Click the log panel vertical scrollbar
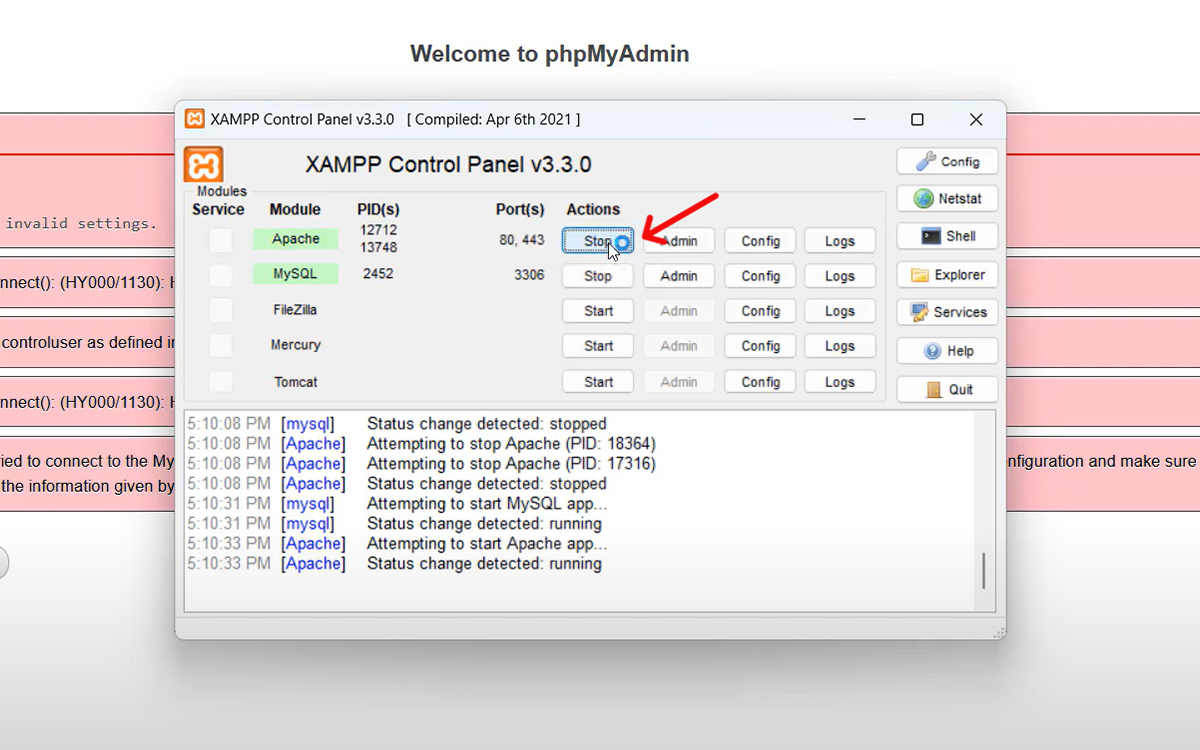The width and height of the screenshot is (1200, 750). [983, 570]
